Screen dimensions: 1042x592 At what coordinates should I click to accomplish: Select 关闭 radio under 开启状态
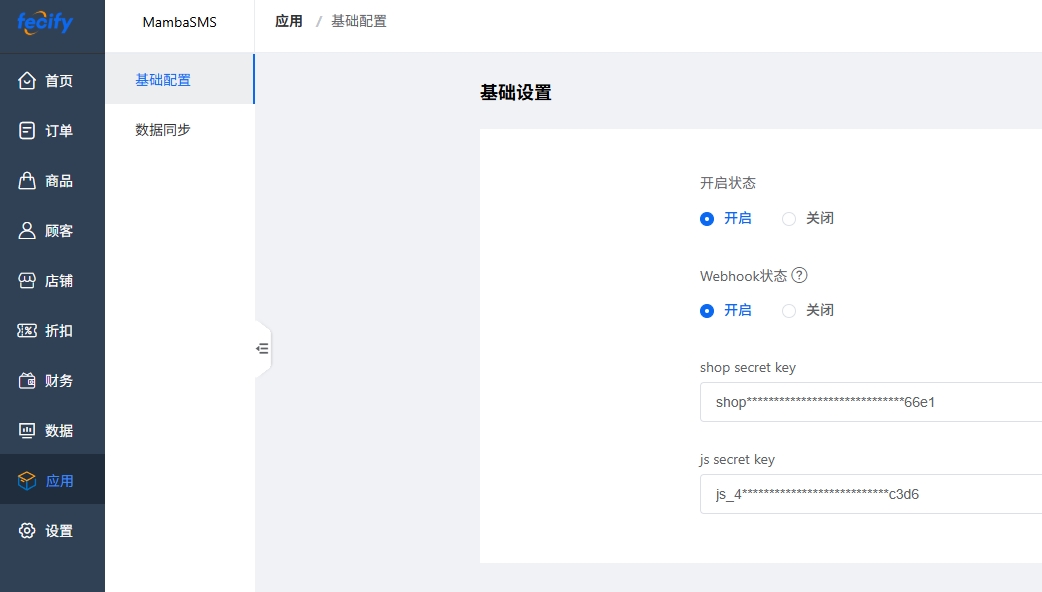click(x=789, y=219)
